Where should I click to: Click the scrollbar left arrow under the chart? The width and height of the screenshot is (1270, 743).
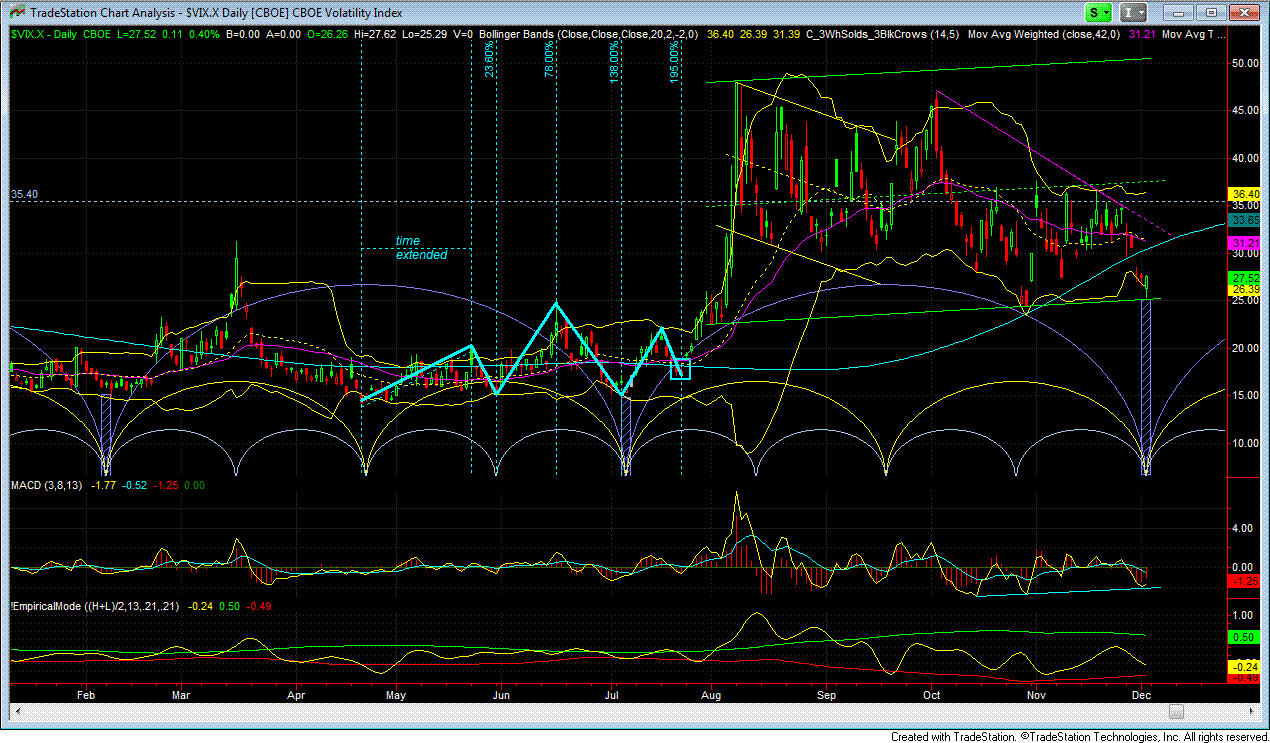click(x=18, y=712)
